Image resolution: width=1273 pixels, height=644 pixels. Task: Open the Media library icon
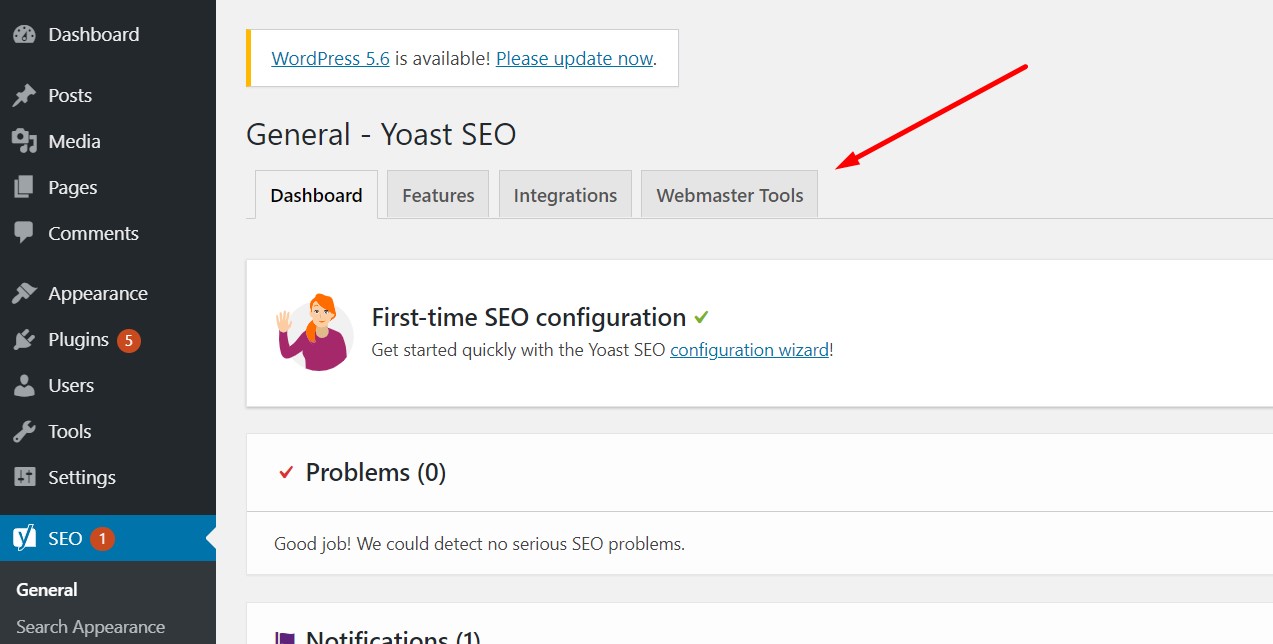(x=25, y=141)
